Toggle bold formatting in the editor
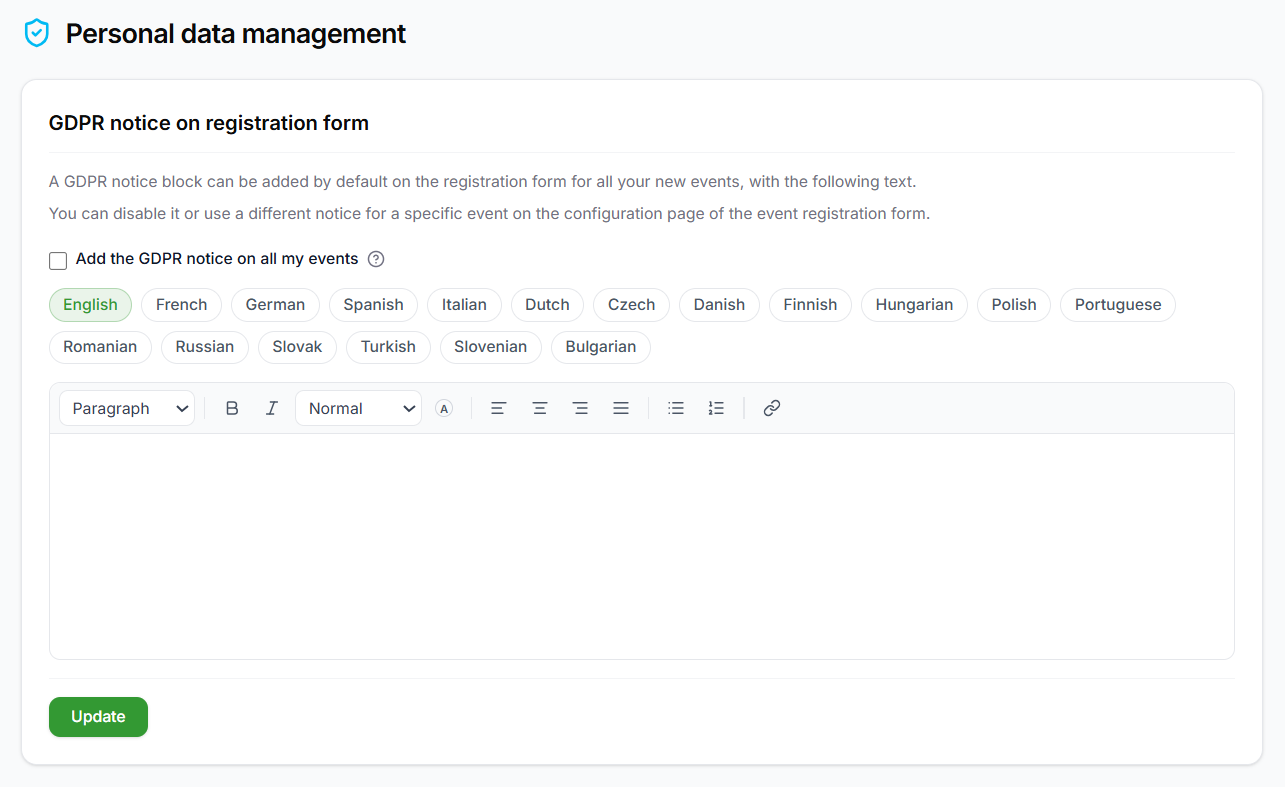This screenshot has width=1285, height=787. (x=232, y=408)
